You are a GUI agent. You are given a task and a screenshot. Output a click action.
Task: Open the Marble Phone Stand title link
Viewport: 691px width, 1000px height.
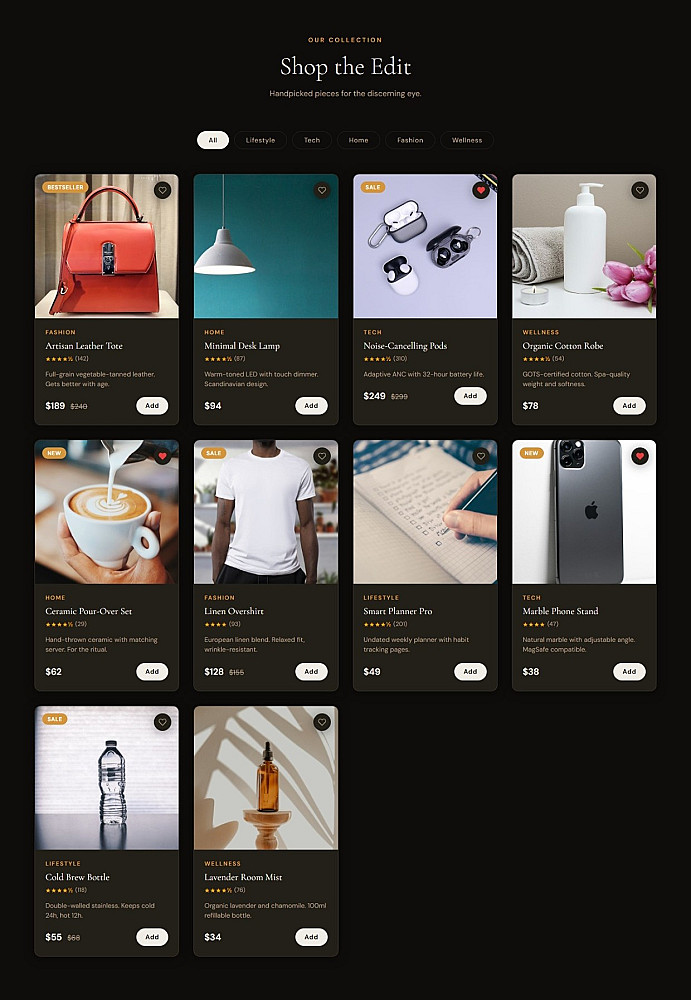click(x=560, y=611)
